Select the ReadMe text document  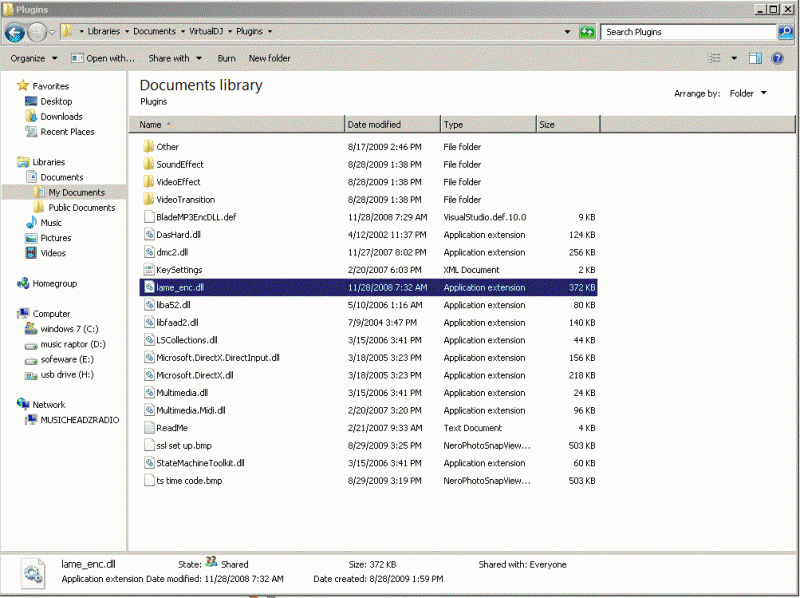tap(172, 428)
